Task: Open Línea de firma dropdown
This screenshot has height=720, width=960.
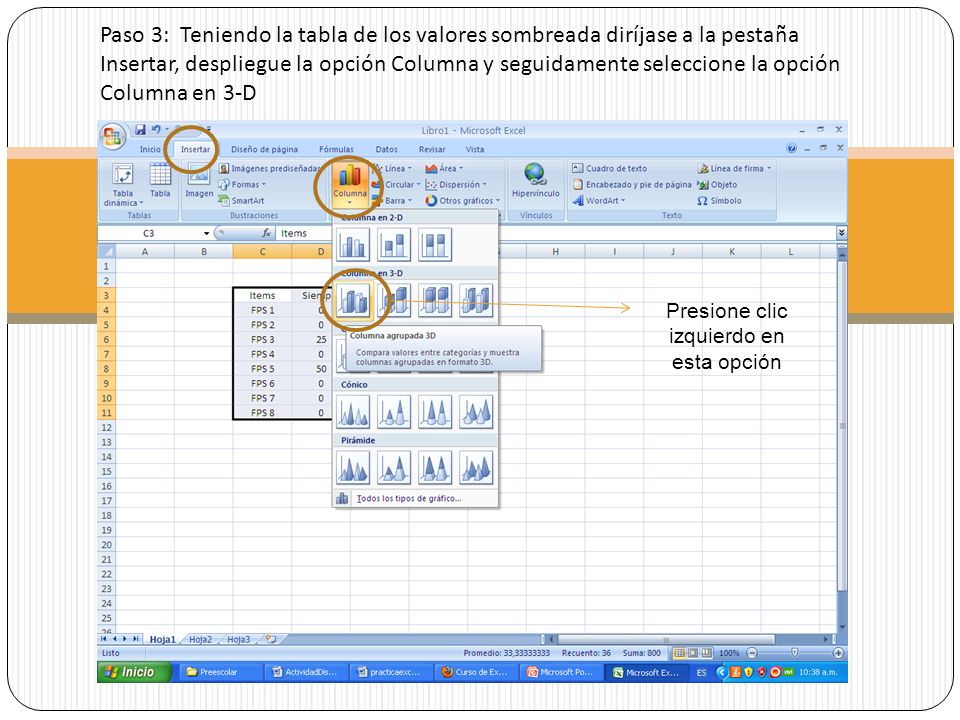Action: tap(734, 168)
